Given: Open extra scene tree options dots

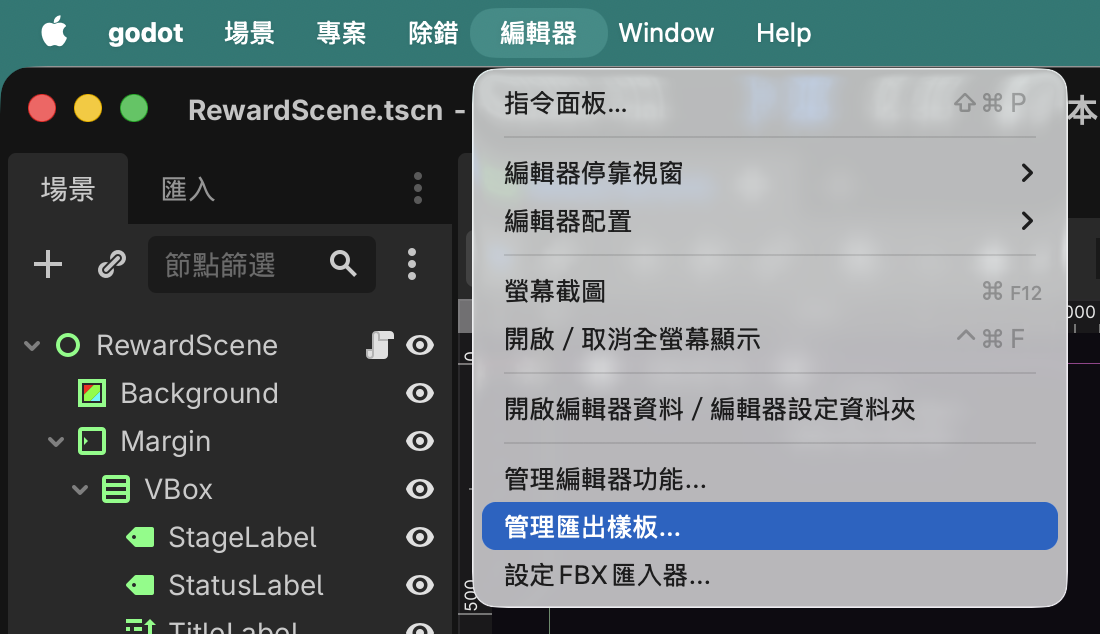Looking at the screenshot, I should [x=412, y=264].
